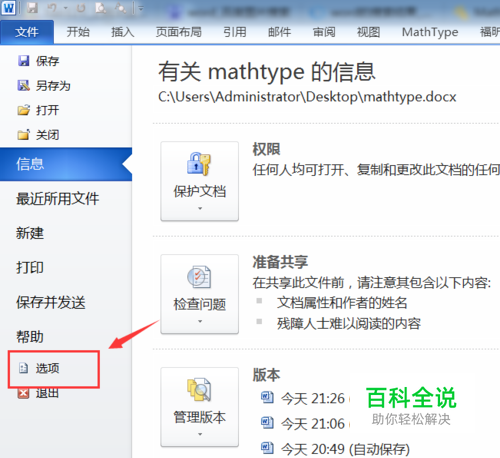Screen dimensions: 500x458
Task: Open 最近所用文件 list
Action: [x=57, y=198]
